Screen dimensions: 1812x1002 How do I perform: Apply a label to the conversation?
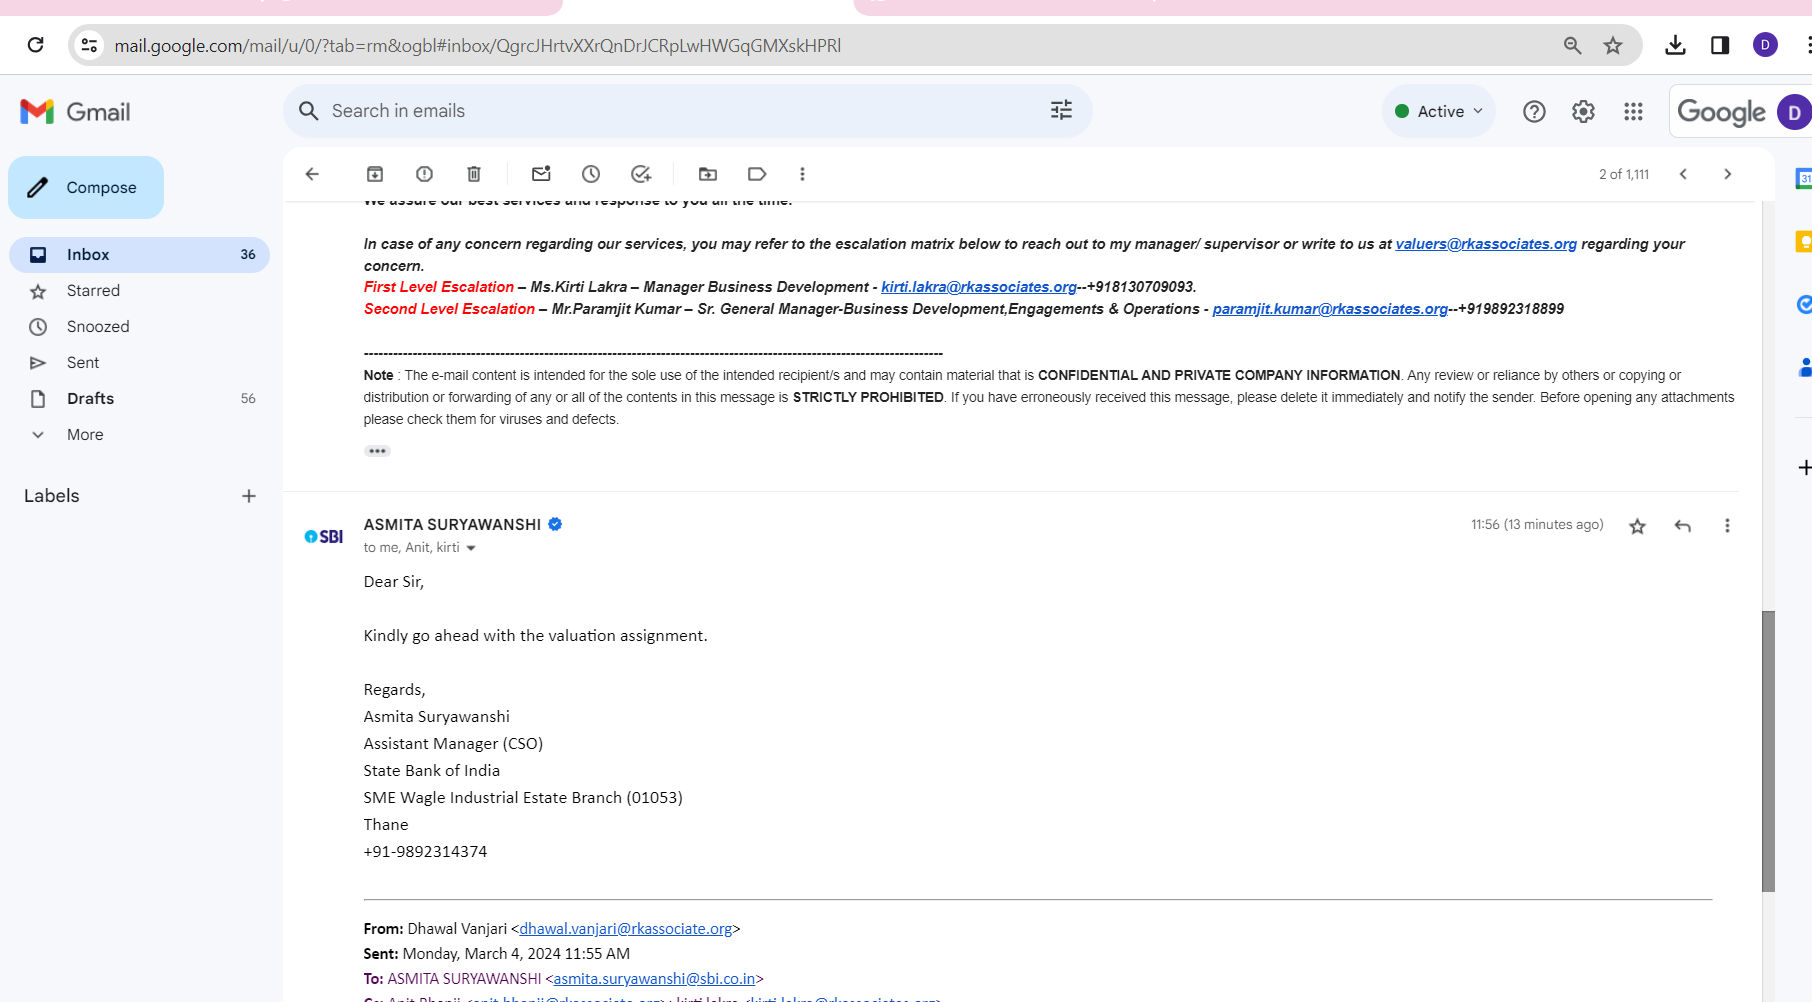[x=757, y=174]
